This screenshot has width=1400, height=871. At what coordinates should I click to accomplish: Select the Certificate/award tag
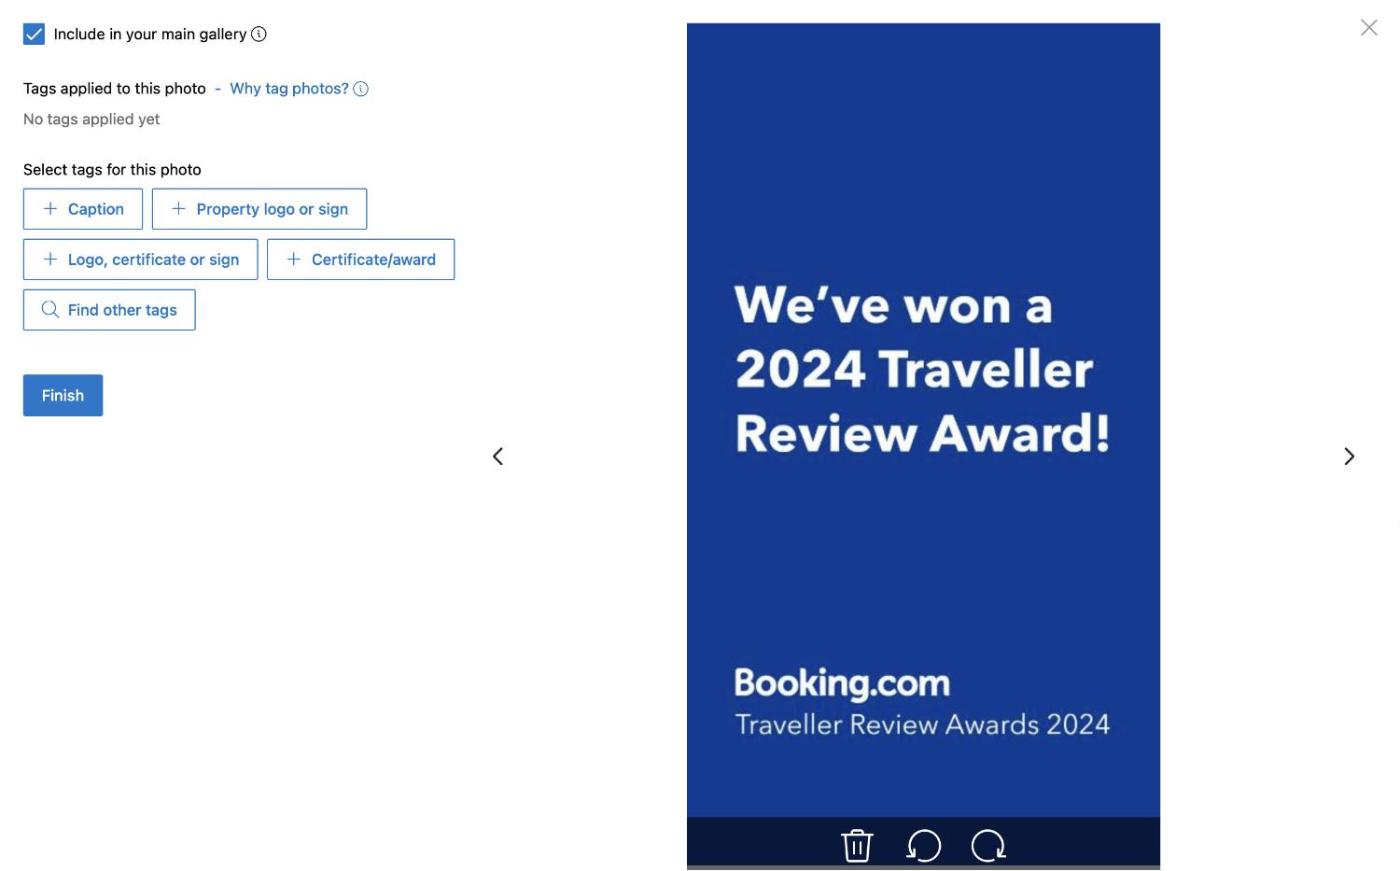point(360,259)
